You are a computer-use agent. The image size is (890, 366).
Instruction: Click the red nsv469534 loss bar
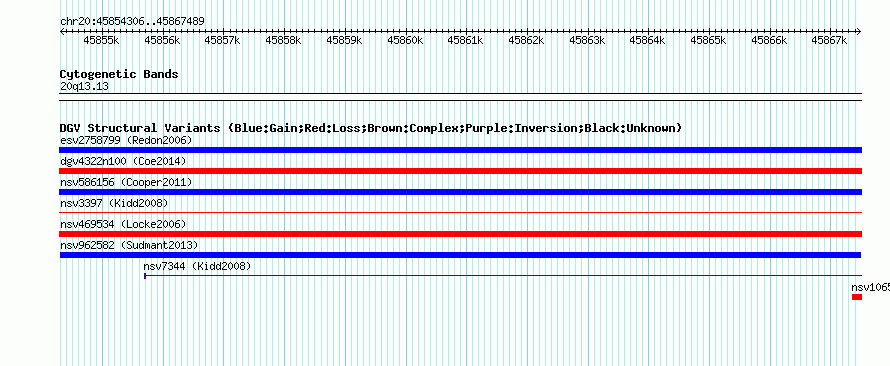460,234
